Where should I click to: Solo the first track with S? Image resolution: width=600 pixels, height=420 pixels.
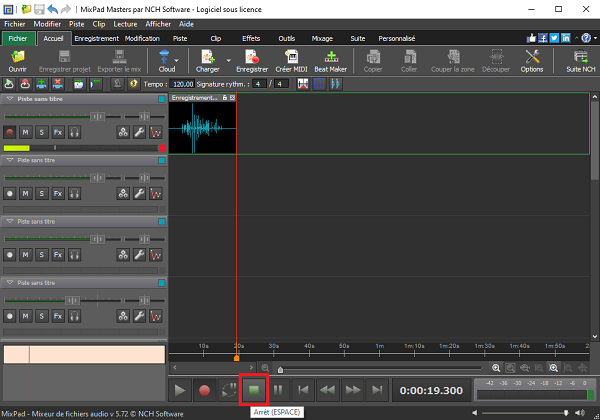41,132
